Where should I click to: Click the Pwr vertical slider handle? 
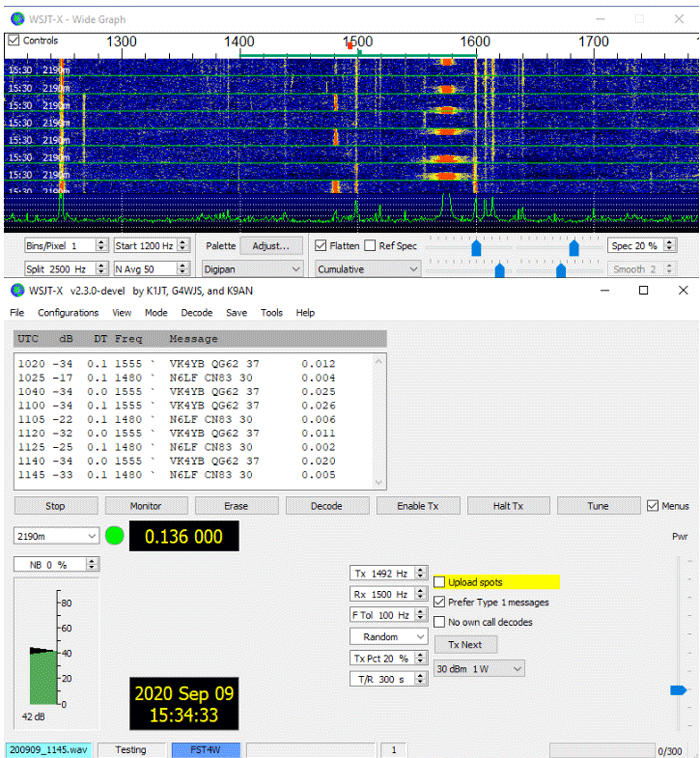click(678, 690)
